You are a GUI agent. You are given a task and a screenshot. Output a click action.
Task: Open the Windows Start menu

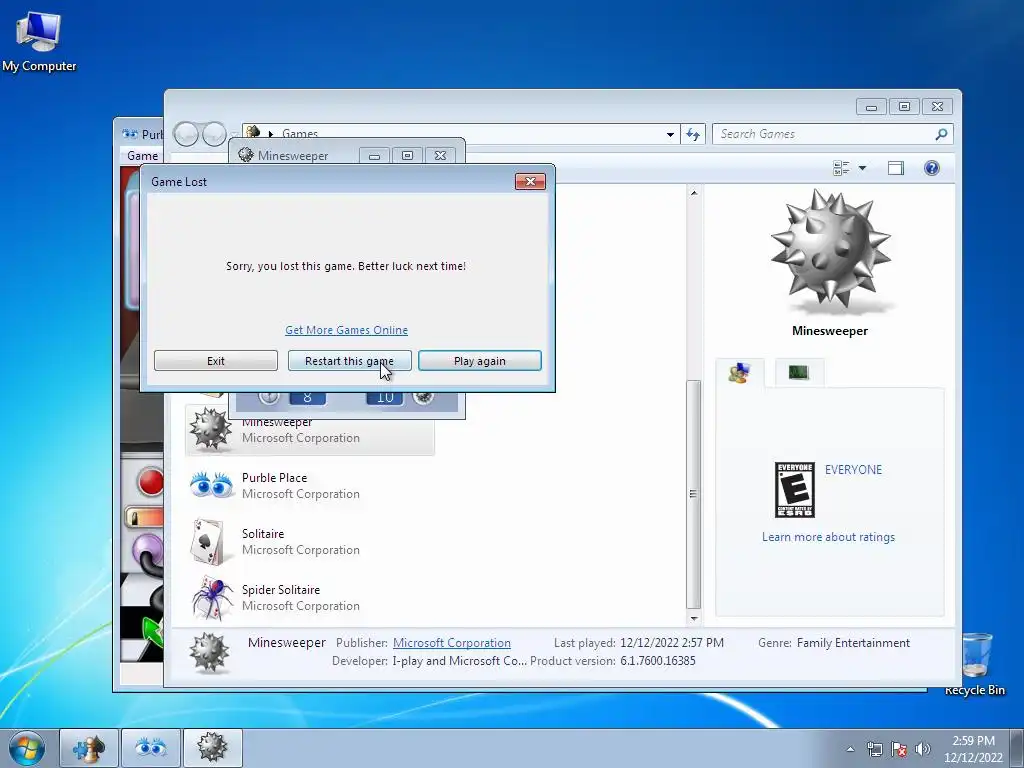tap(27, 748)
